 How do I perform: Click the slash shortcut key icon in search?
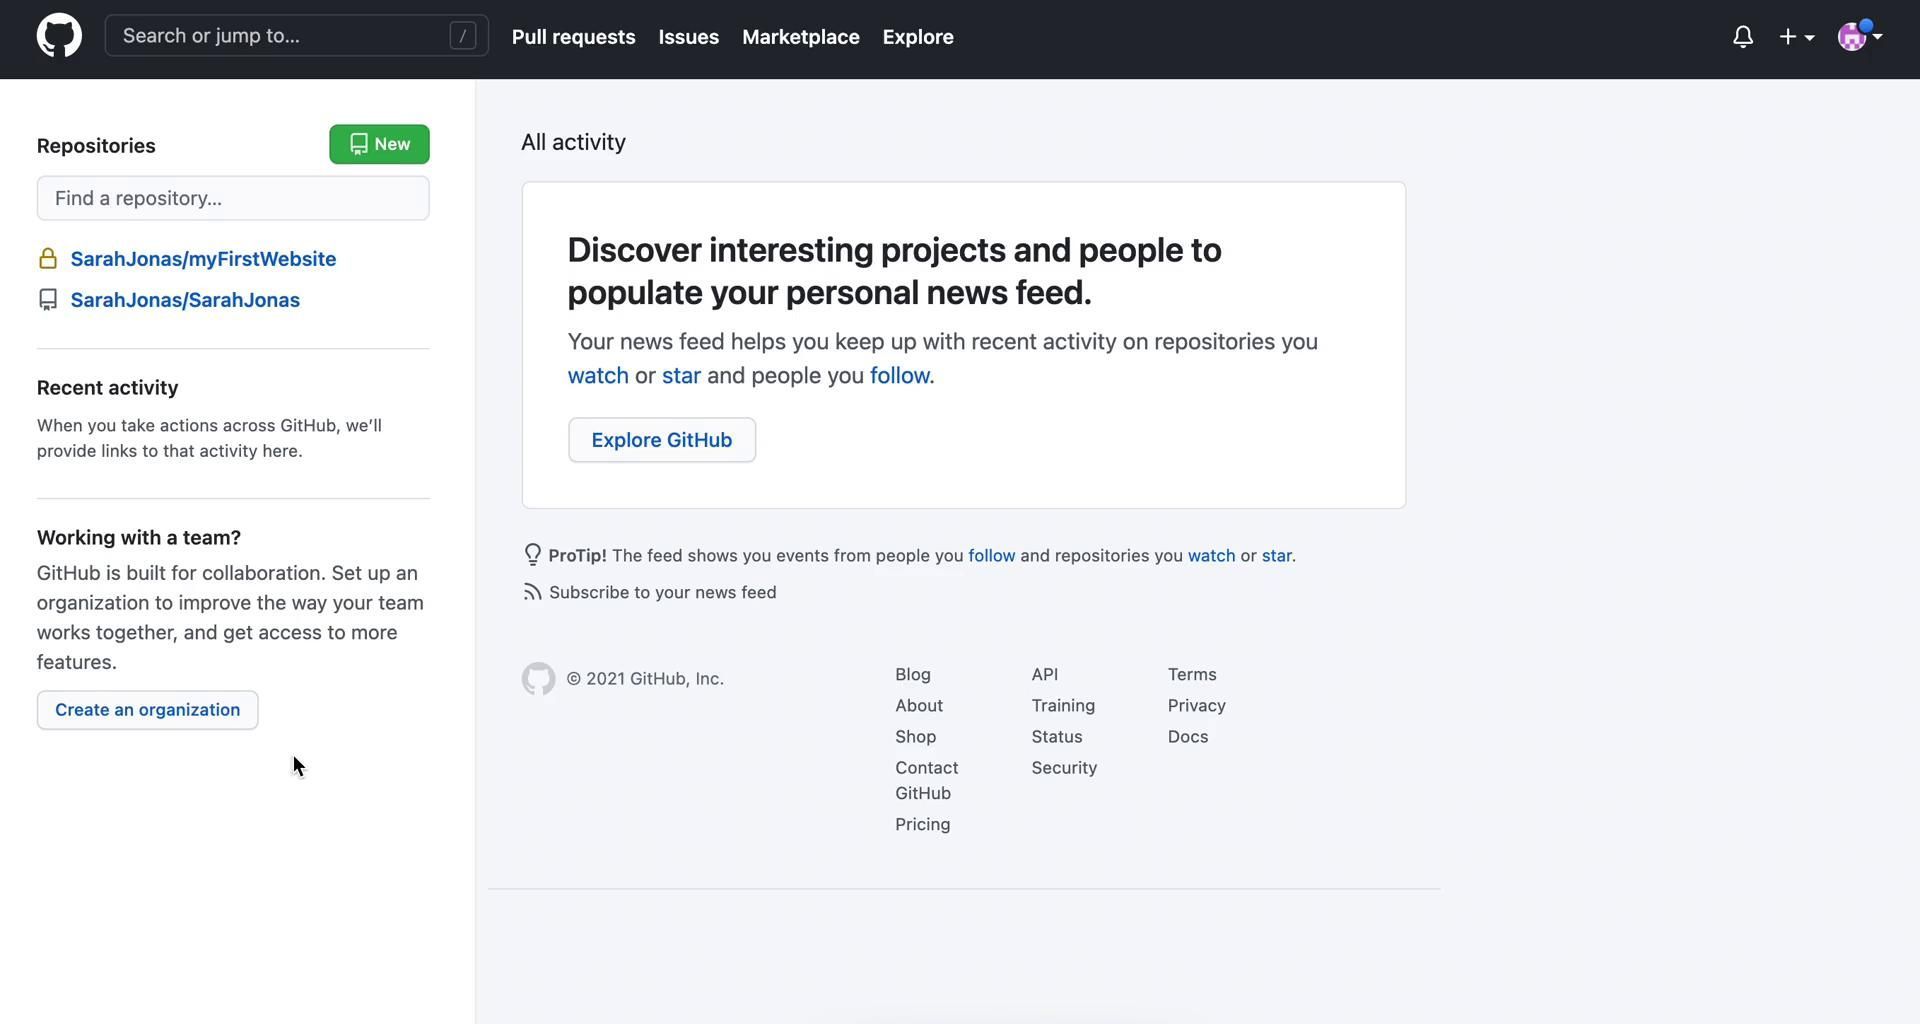pyautogui.click(x=462, y=36)
